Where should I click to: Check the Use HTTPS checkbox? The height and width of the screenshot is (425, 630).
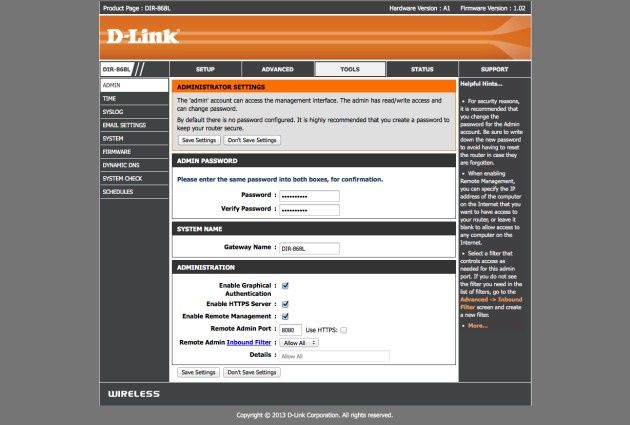pyautogui.click(x=344, y=330)
